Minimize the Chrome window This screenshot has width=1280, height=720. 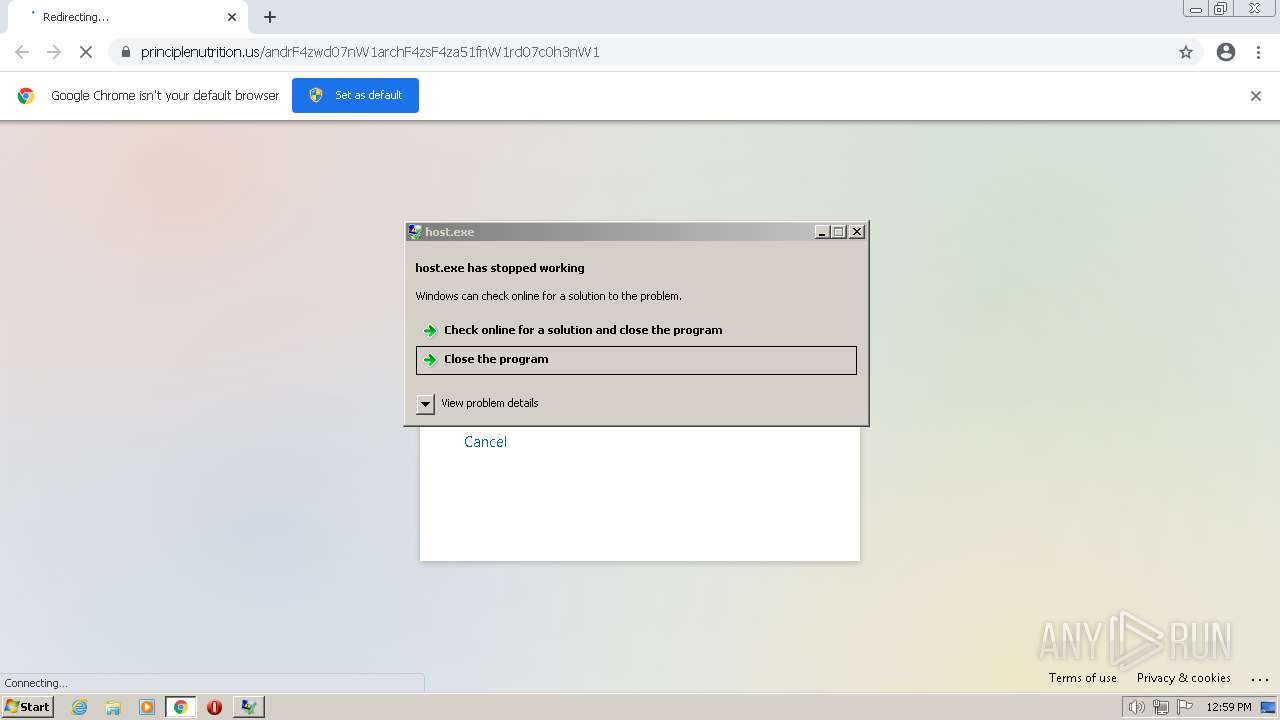pyautogui.click(x=1195, y=9)
